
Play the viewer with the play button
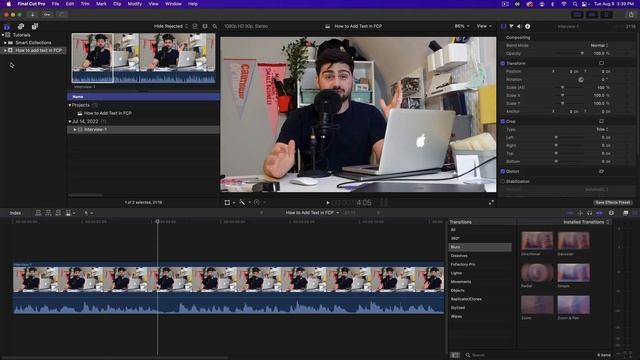(328, 202)
